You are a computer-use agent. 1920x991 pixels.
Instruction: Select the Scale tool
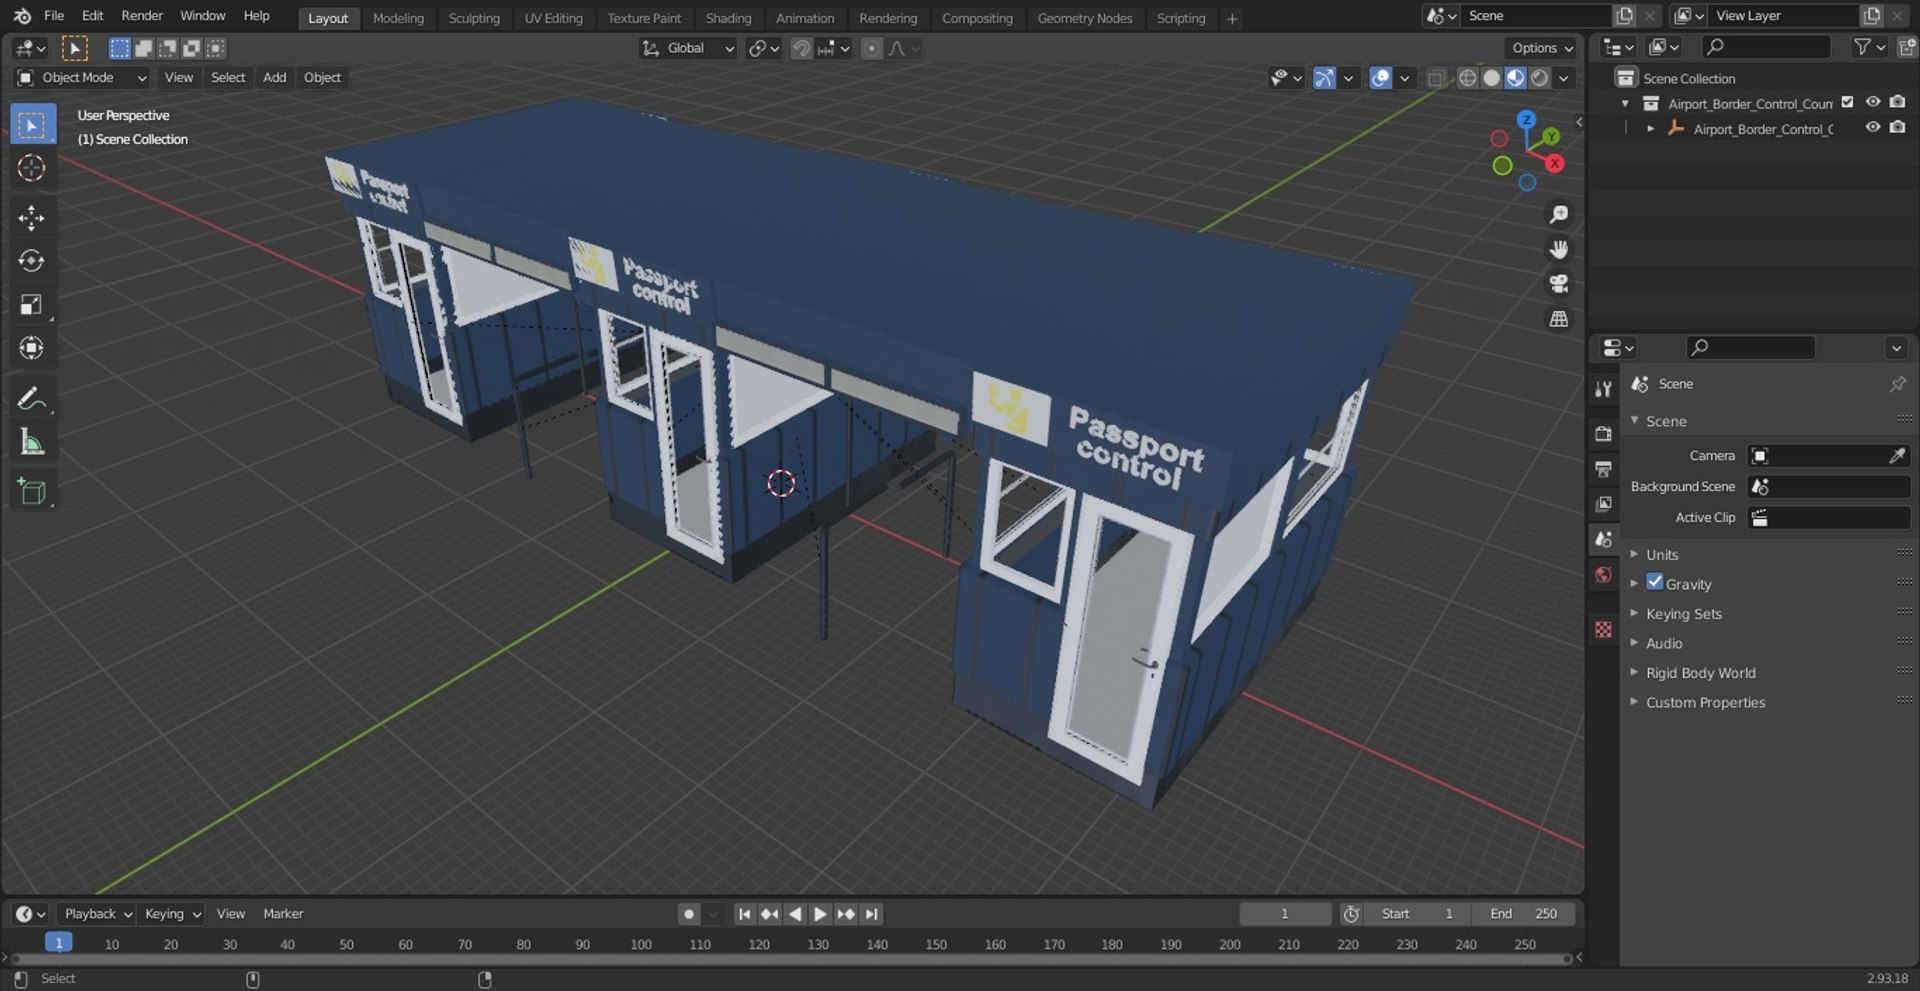(32, 304)
